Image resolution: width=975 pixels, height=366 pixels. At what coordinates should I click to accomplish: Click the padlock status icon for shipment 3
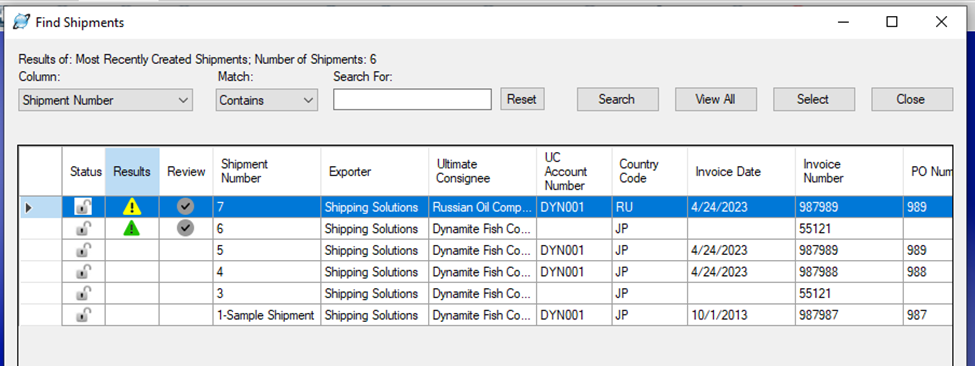pyautogui.click(x=83, y=293)
